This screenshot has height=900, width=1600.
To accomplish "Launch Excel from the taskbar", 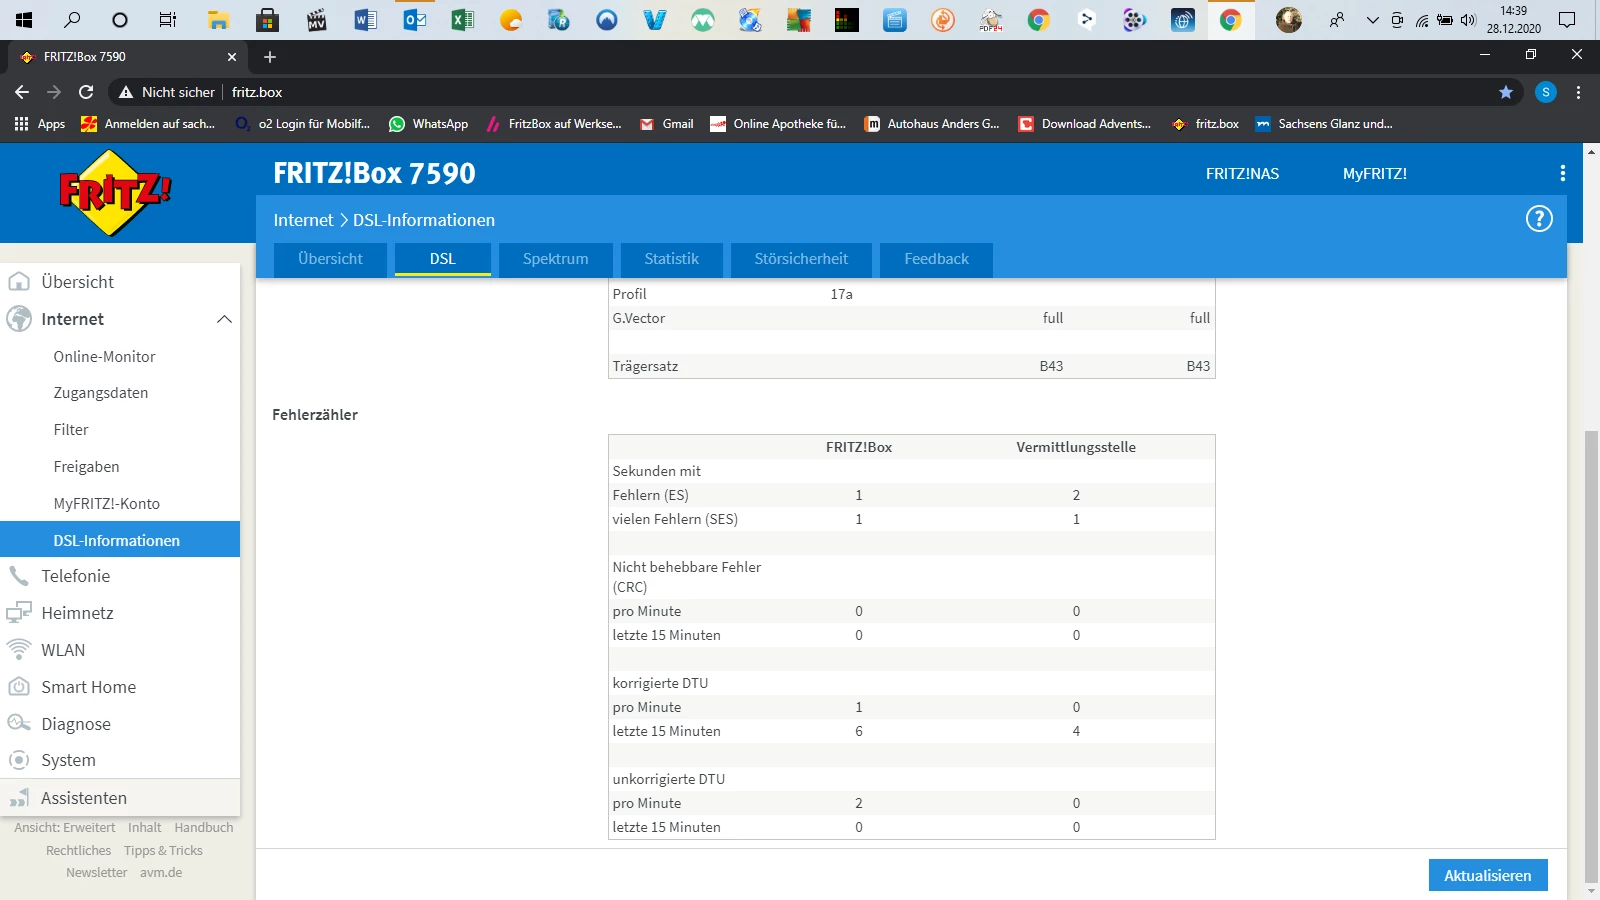I will [462, 20].
